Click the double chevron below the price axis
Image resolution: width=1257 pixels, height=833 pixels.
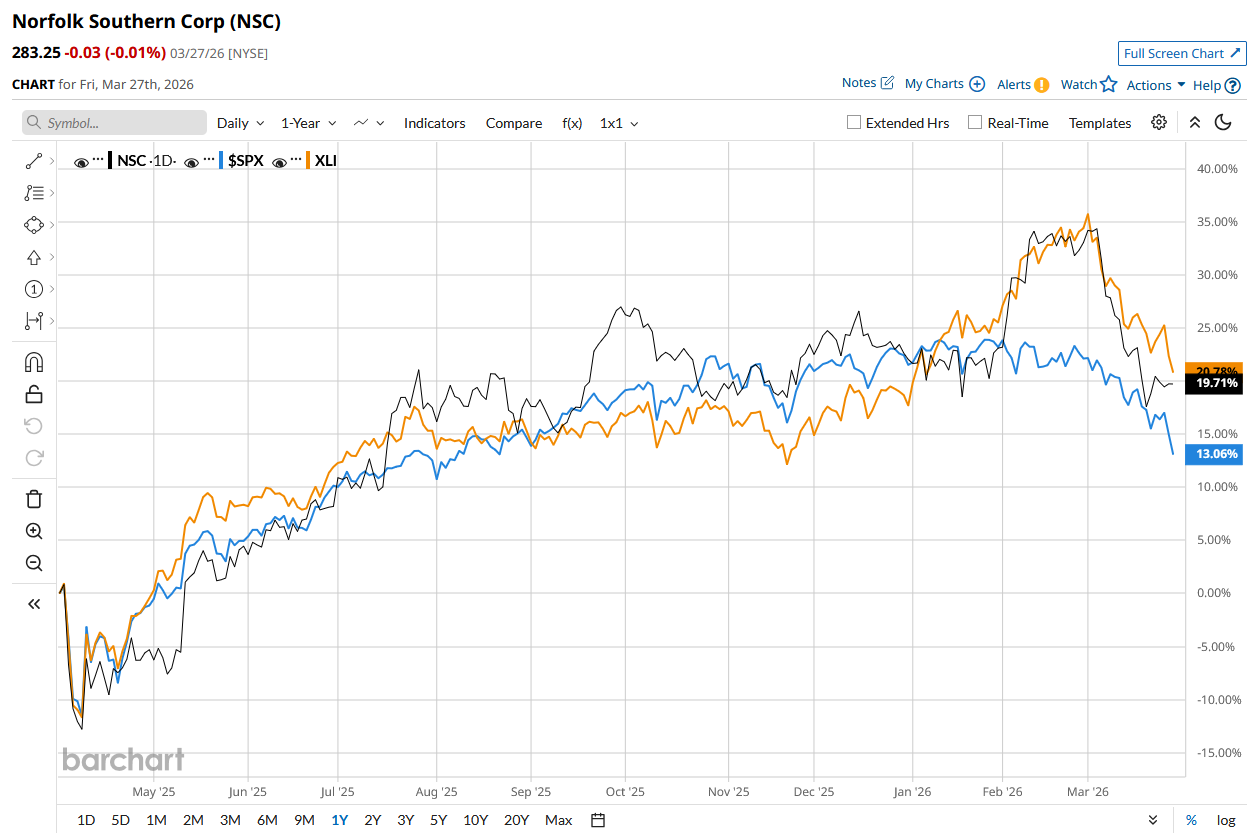pos(1153,820)
